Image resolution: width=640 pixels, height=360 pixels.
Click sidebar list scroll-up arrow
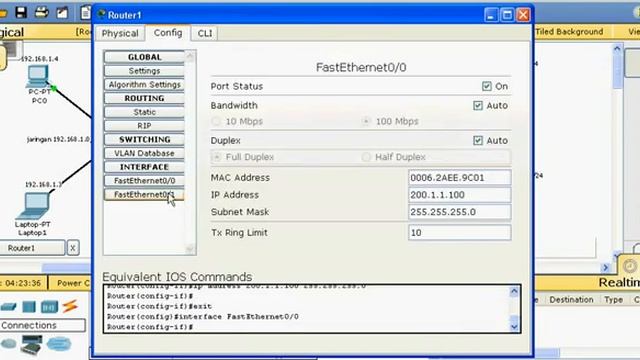tap(190, 56)
